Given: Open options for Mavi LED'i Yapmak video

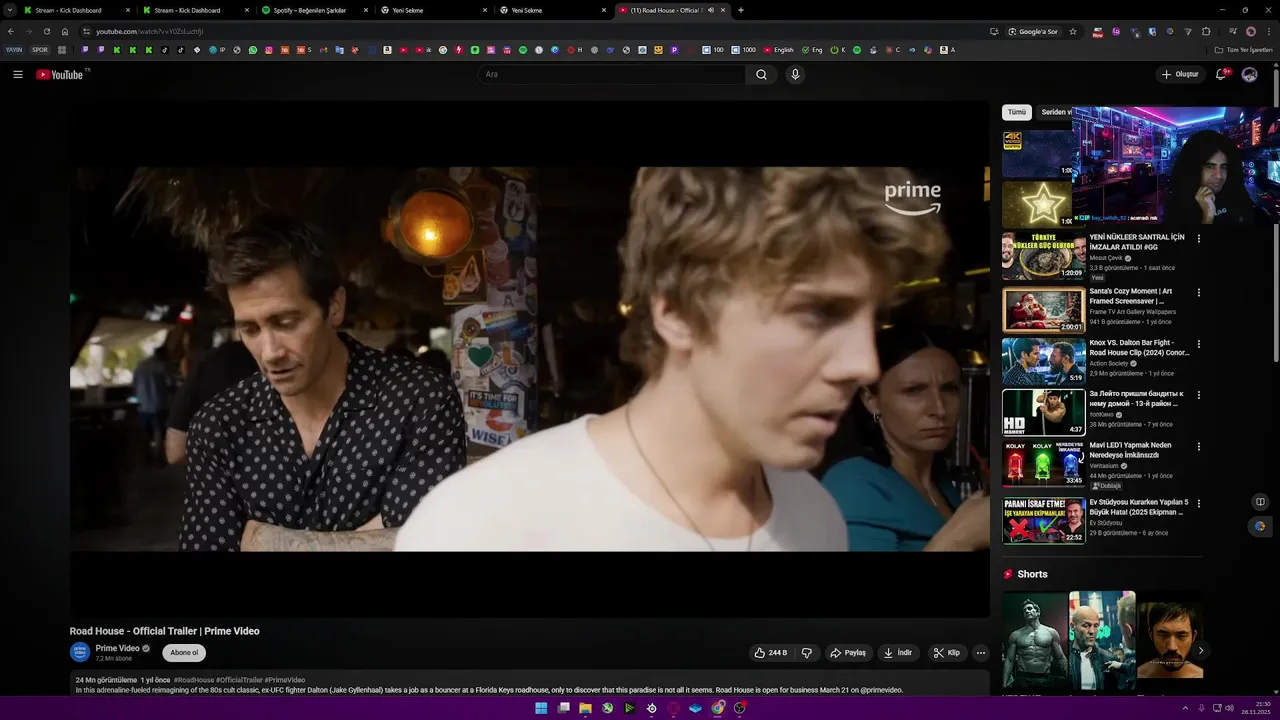Looking at the screenshot, I should (1199, 447).
